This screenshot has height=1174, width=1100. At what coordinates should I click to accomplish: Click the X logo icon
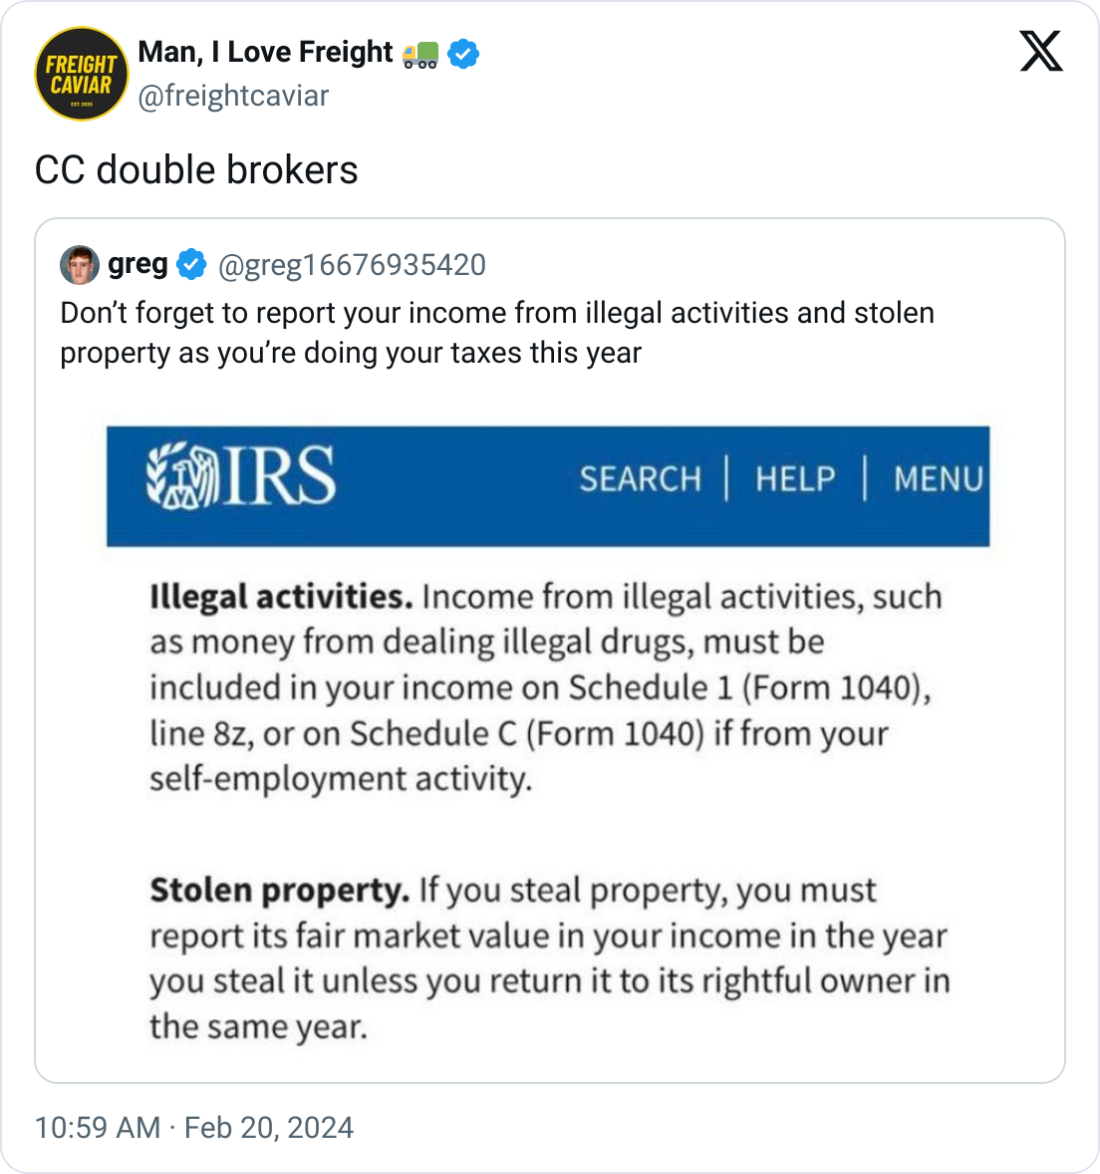tap(1041, 50)
